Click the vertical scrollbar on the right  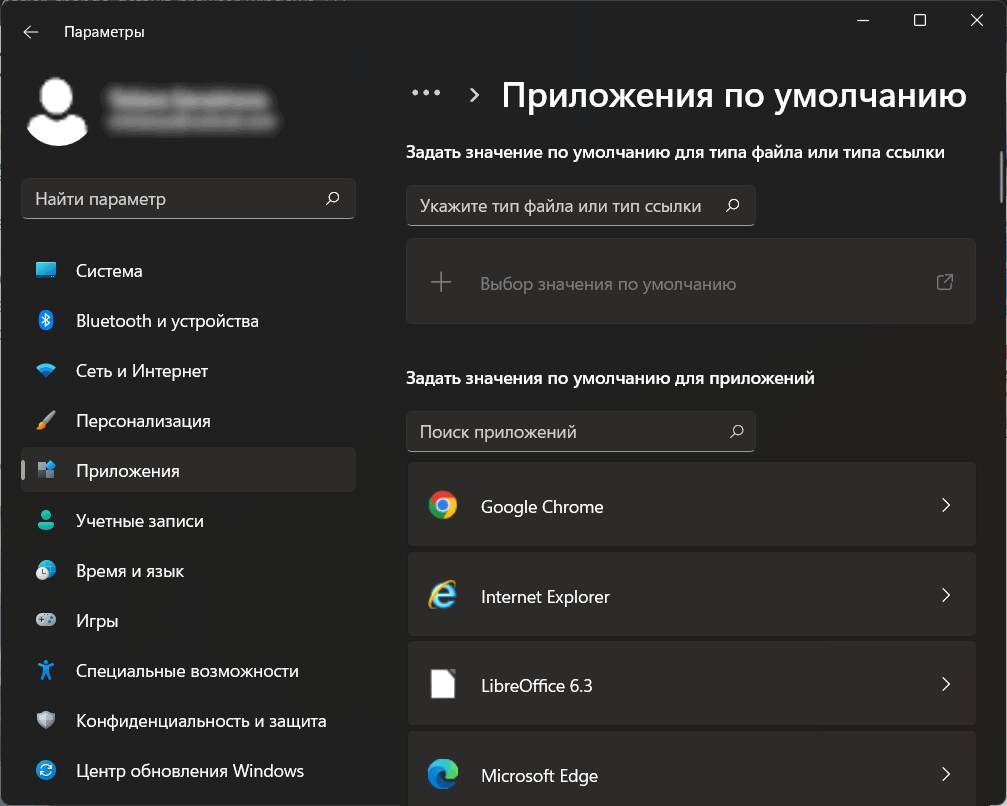(x=1001, y=179)
